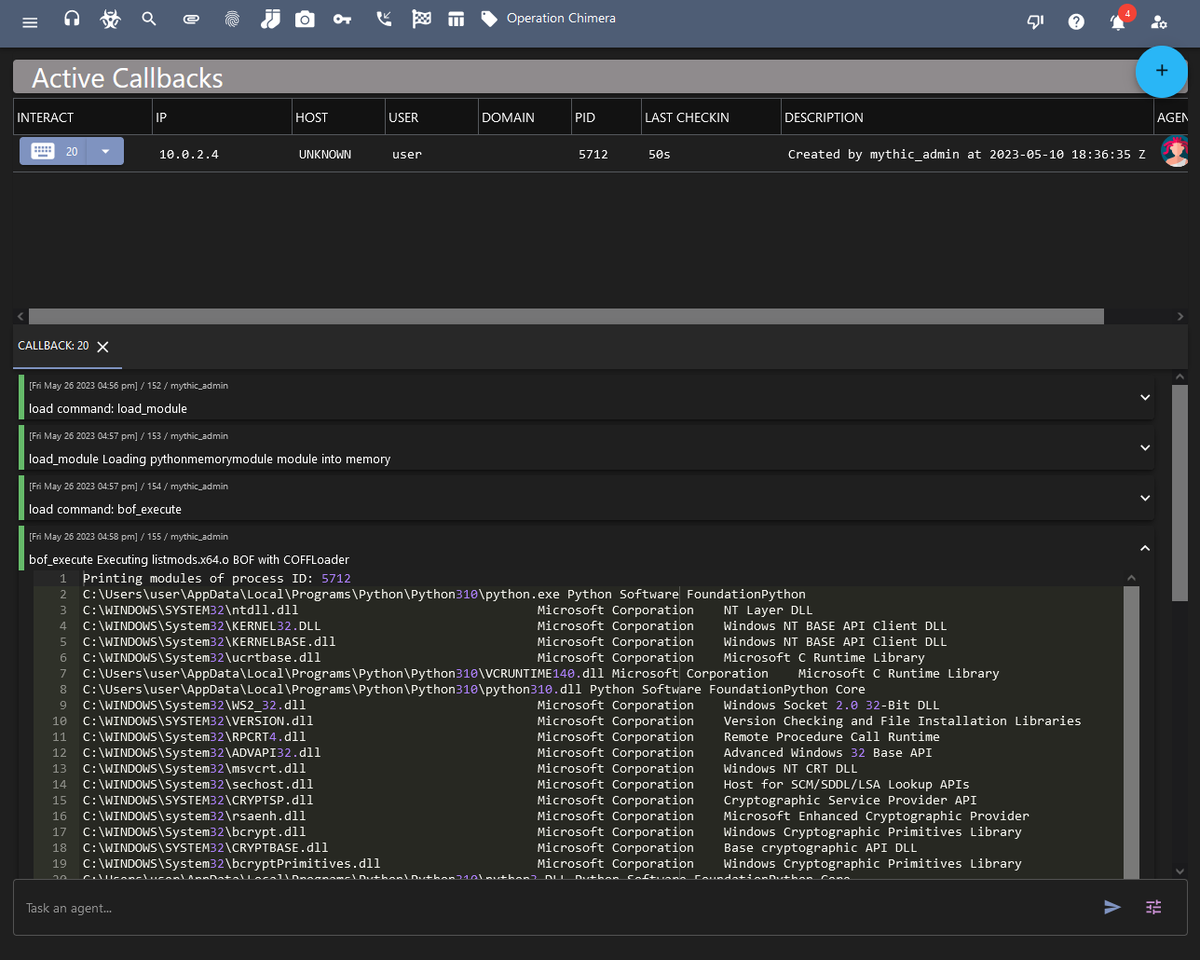Open Credentials via key icon
Image resolution: width=1200 pixels, height=960 pixels.
click(343, 19)
